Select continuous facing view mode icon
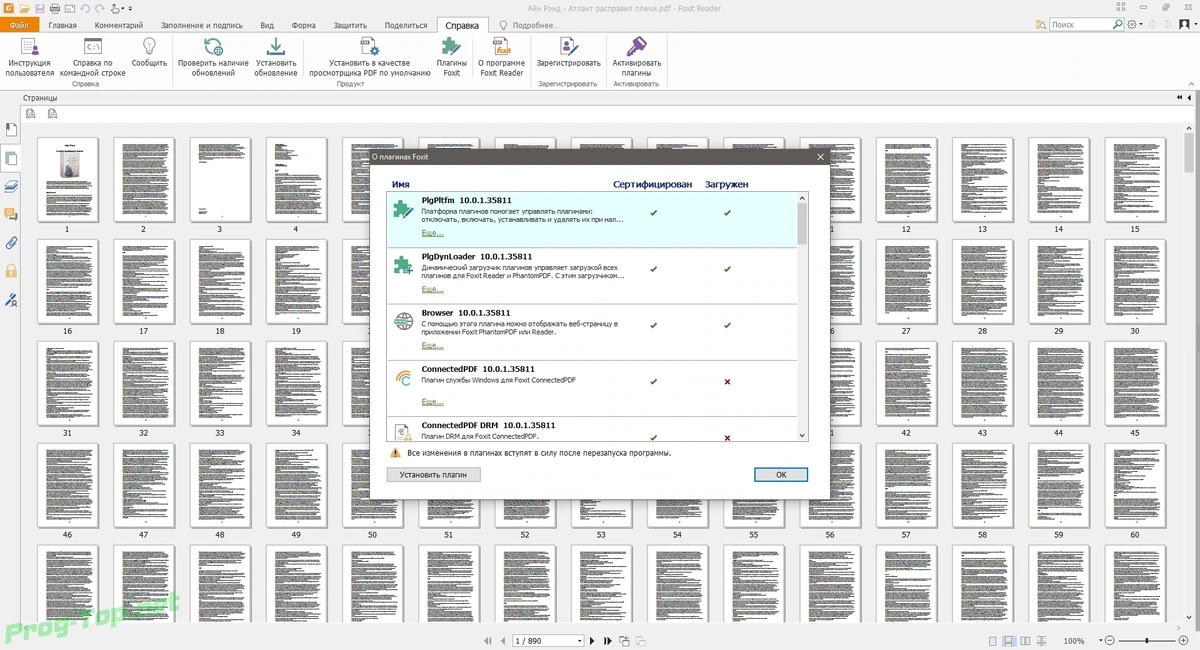Viewport: 1200px width, 650px height. pyautogui.click(x=1041, y=641)
